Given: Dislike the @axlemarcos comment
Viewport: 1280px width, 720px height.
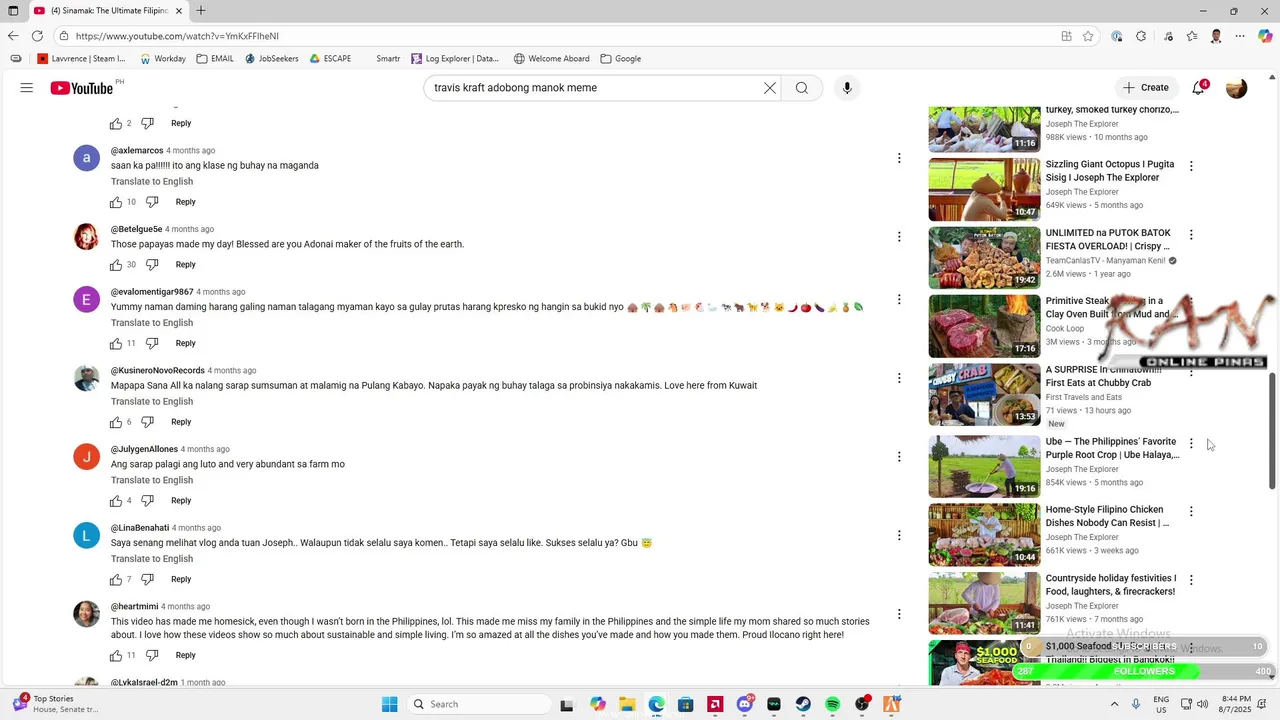Looking at the screenshot, I should [x=152, y=202].
